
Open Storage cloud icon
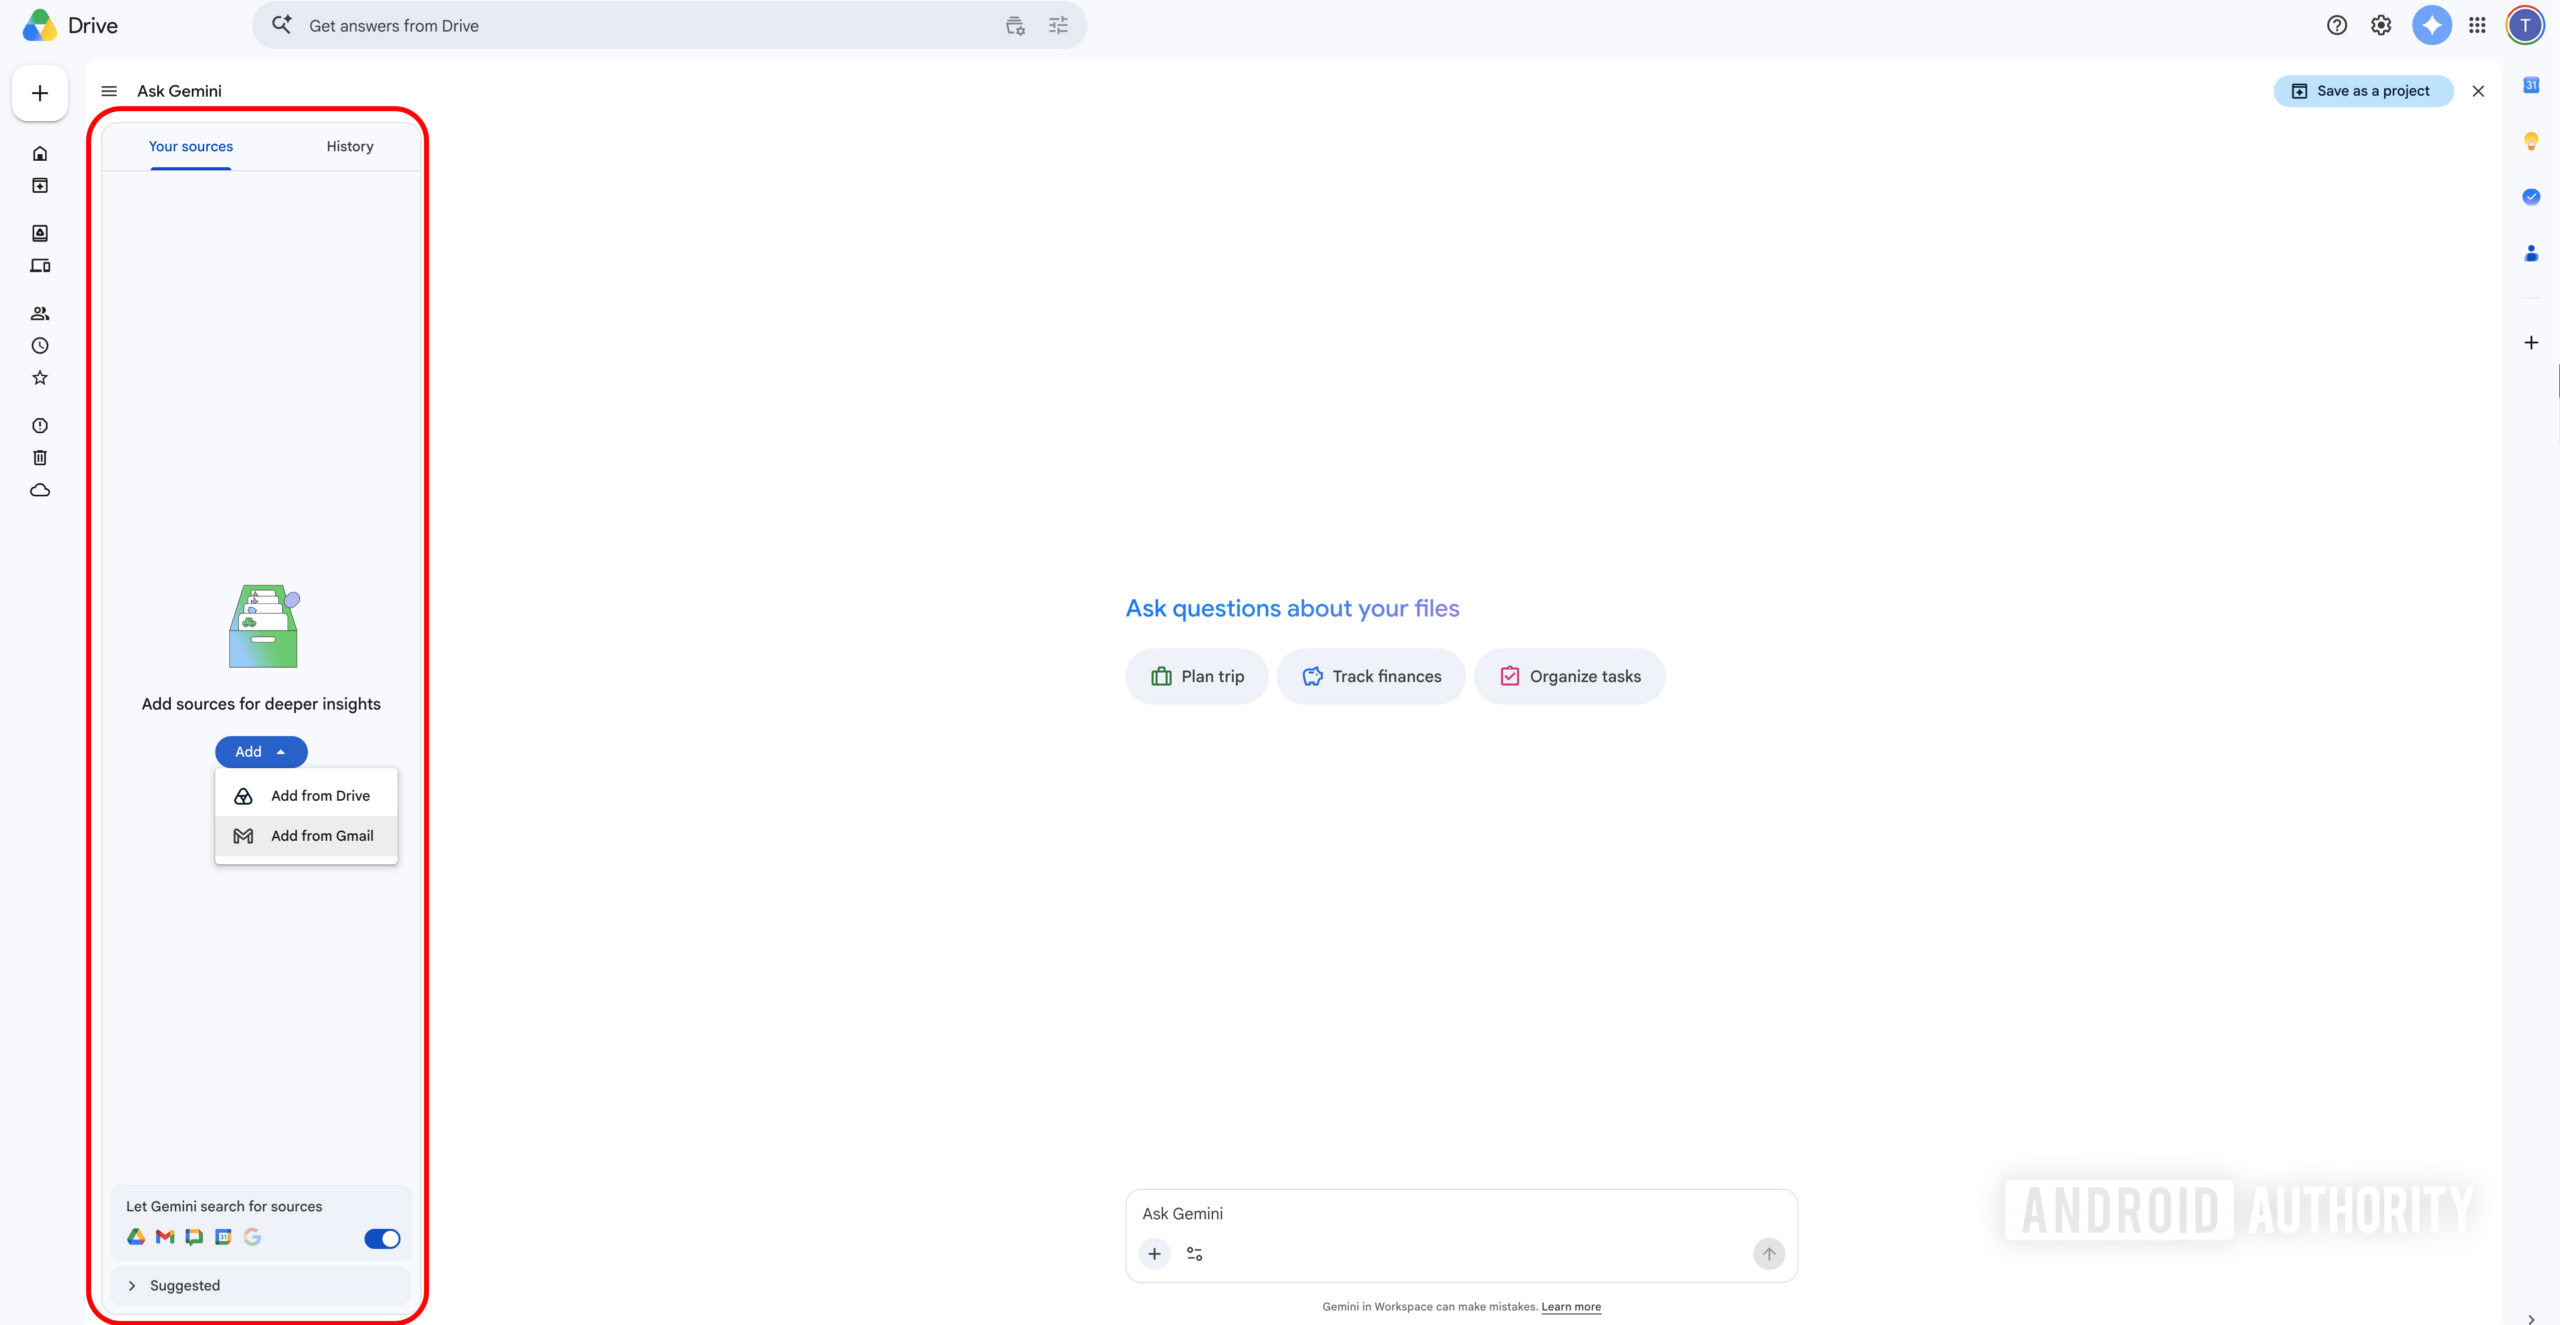[x=40, y=490]
